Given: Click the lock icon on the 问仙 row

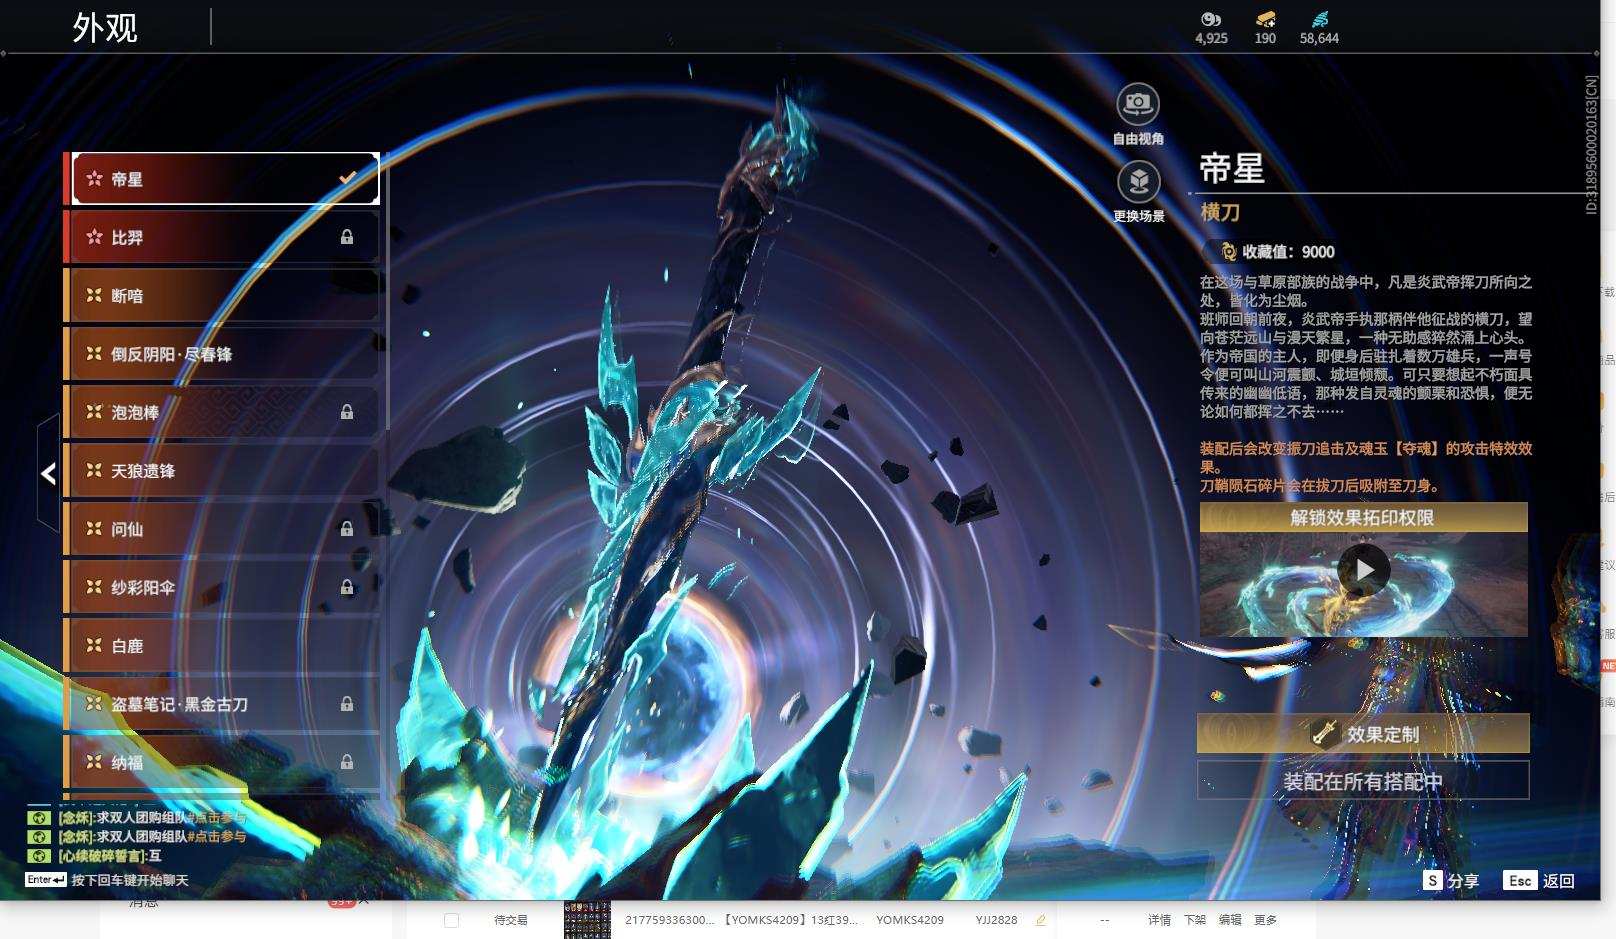Looking at the screenshot, I should pyautogui.click(x=347, y=528).
